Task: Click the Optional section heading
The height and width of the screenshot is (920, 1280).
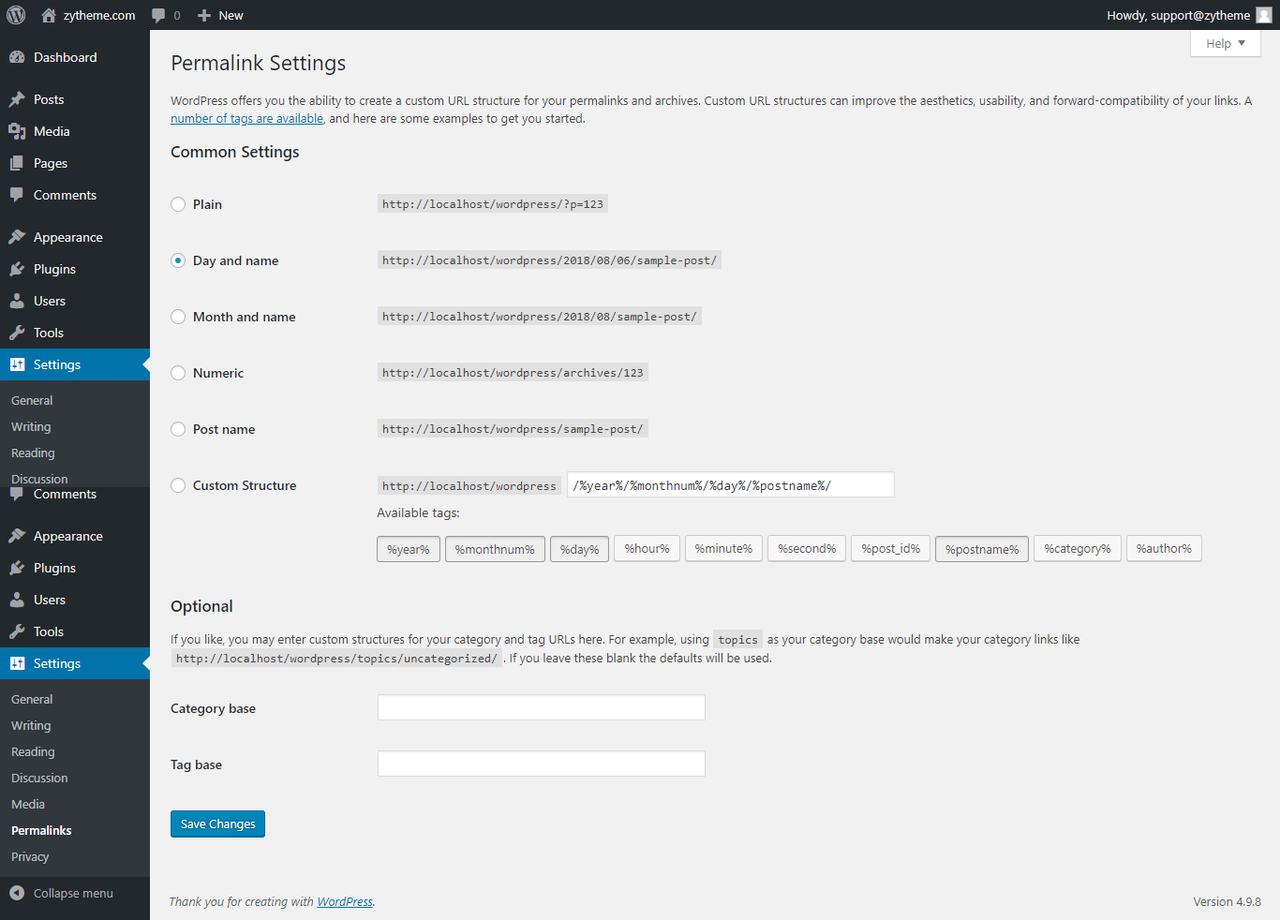Action: tap(202, 606)
